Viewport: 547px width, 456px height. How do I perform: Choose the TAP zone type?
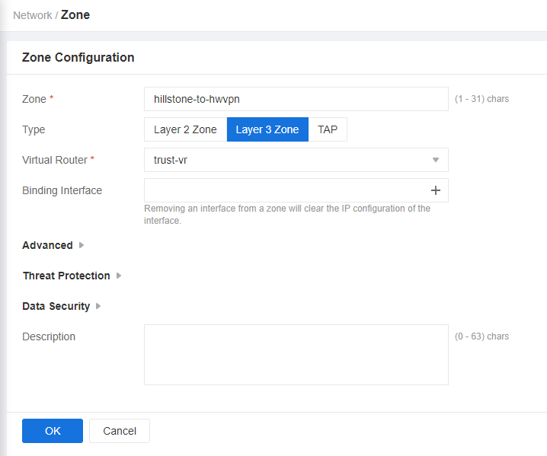(x=328, y=129)
